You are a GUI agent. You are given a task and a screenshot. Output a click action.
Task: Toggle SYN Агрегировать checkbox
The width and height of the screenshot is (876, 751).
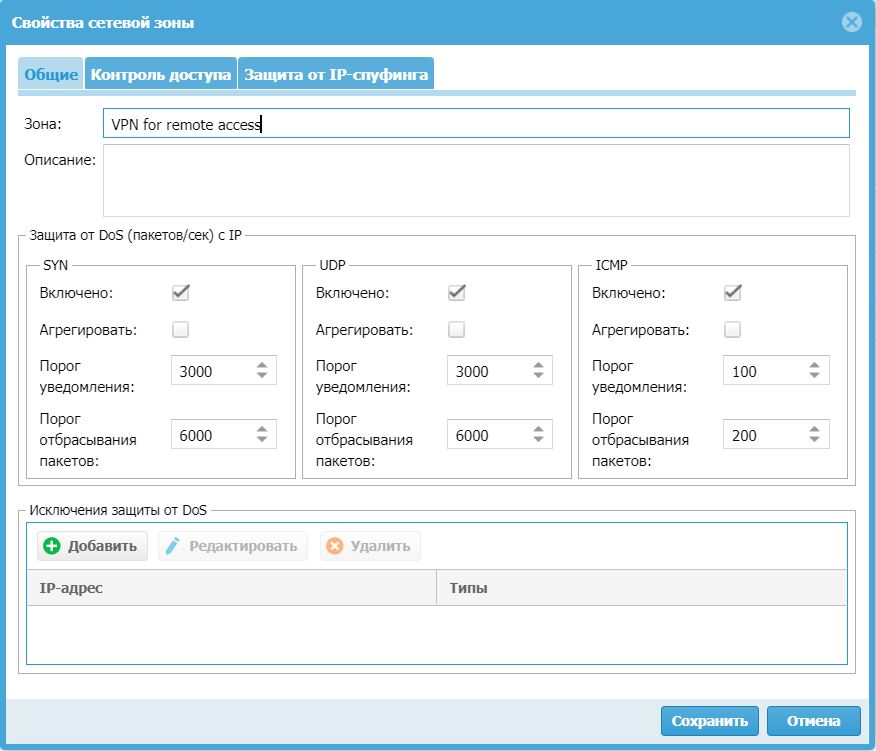[180, 329]
